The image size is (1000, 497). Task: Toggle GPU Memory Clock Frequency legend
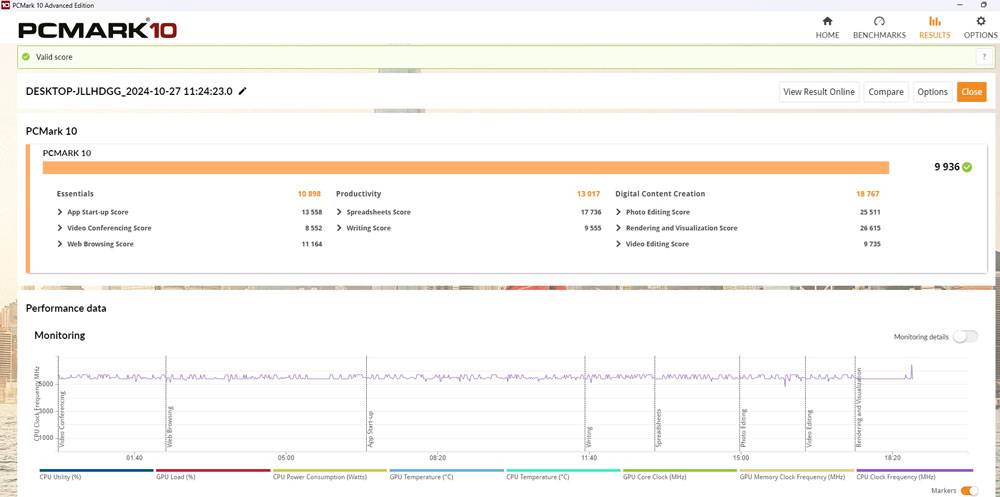[x=797, y=475]
